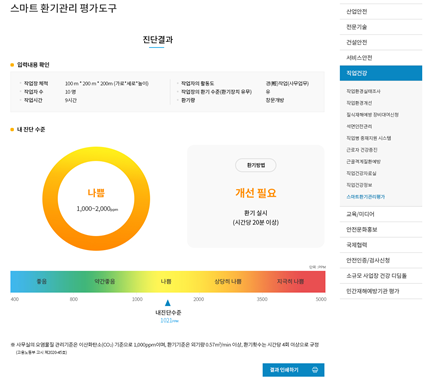Go to 근골격계질환예방 submenu link

coord(363,161)
